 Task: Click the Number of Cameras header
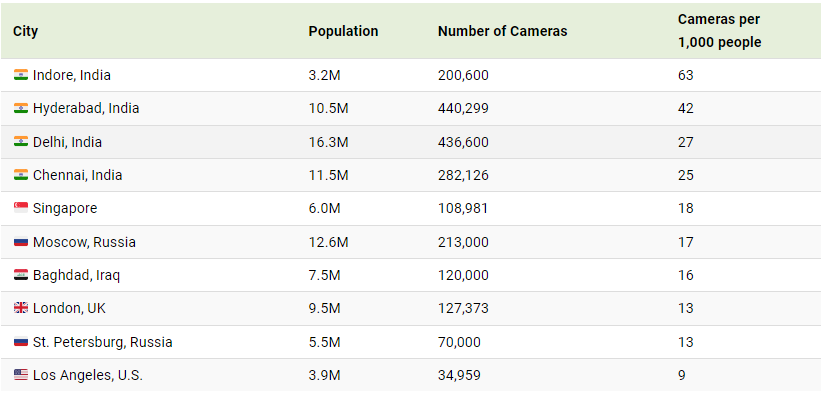pyautogui.click(x=502, y=31)
